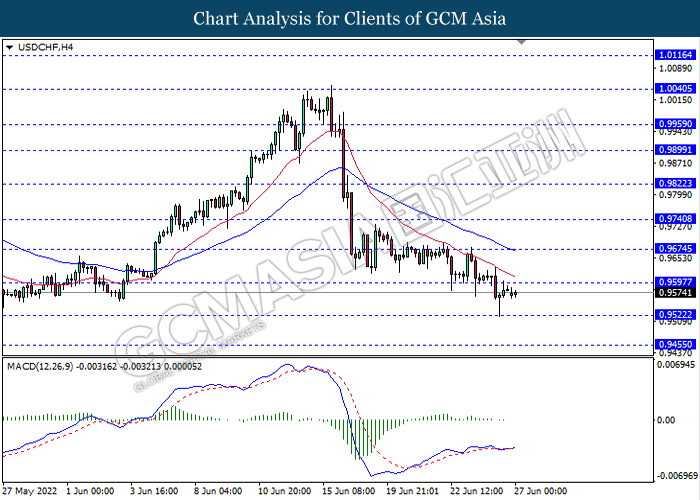Select the 0.95977 price level label

coord(675,282)
